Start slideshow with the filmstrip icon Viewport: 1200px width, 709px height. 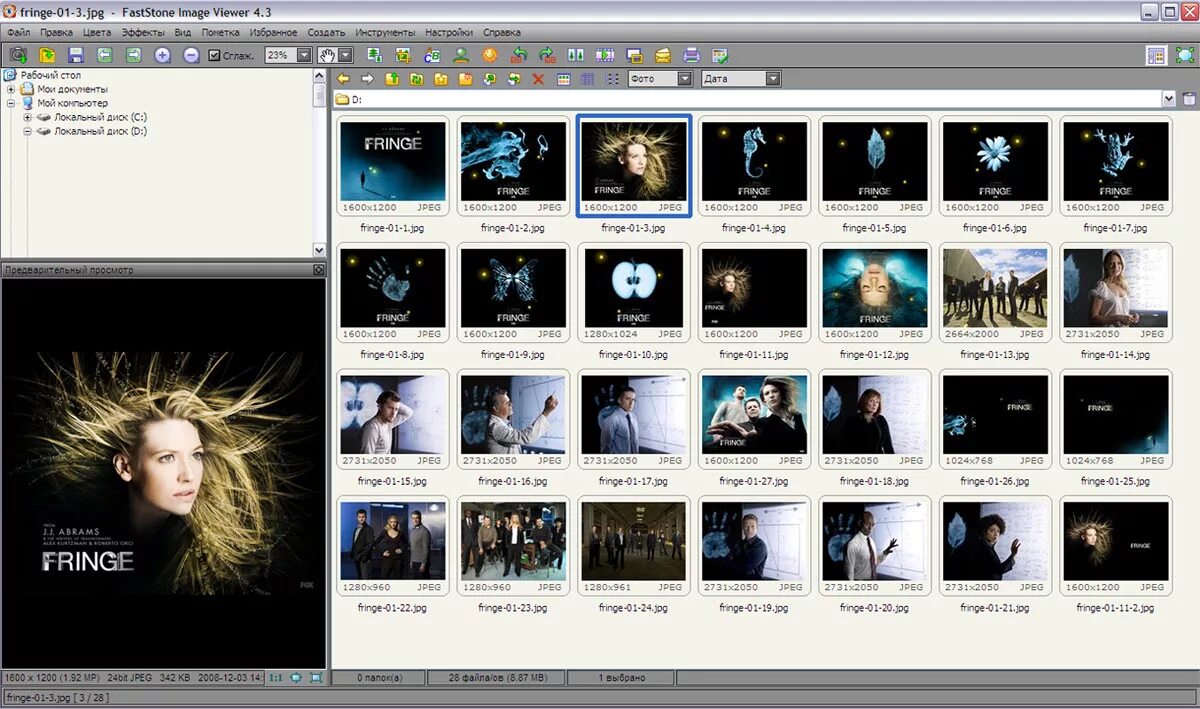pyautogui.click(x=605, y=55)
